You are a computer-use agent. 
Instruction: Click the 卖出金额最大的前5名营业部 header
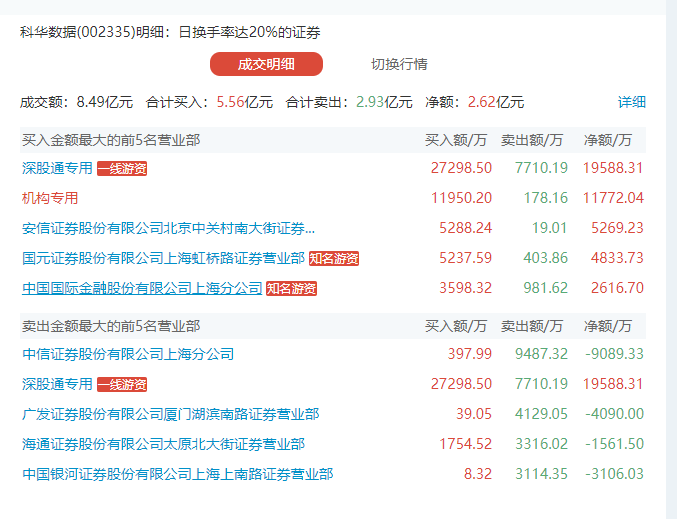[111, 326]
